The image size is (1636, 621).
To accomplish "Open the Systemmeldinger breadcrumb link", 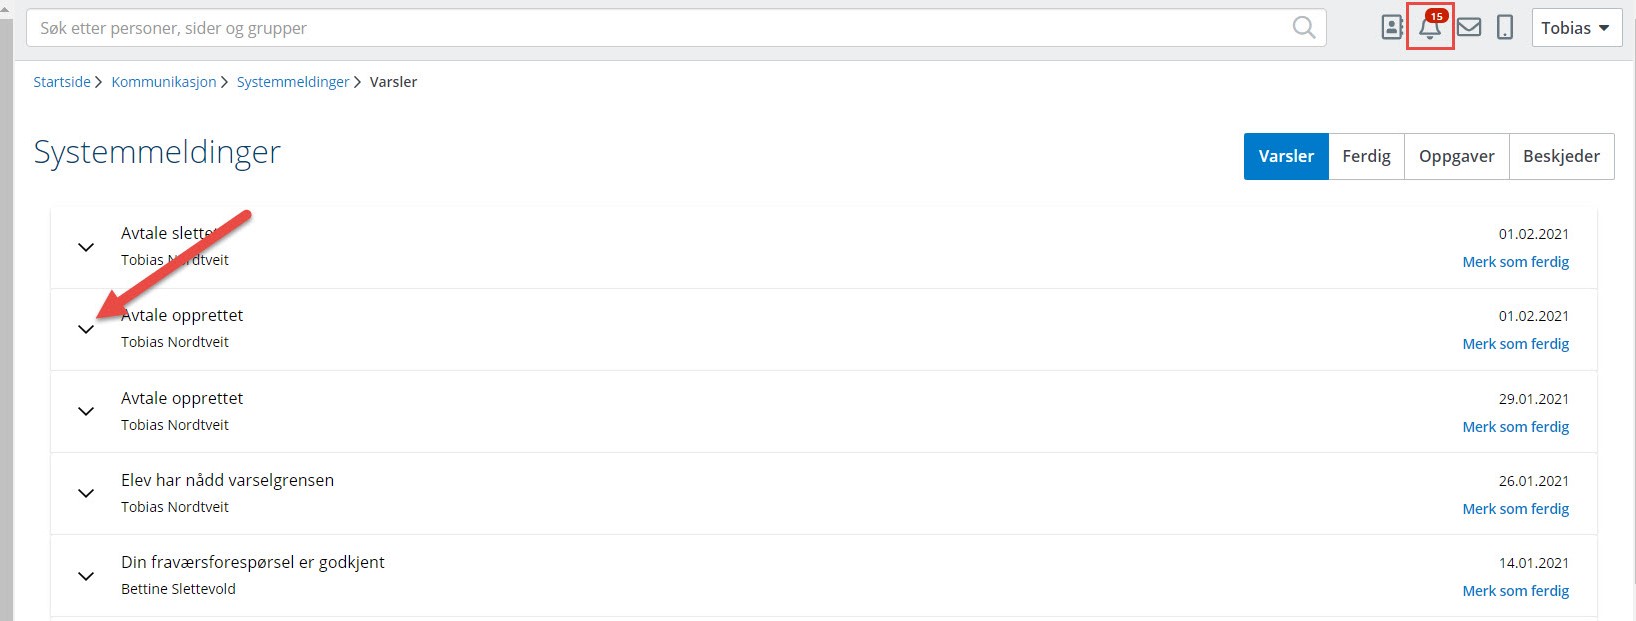I will (293, 82).
